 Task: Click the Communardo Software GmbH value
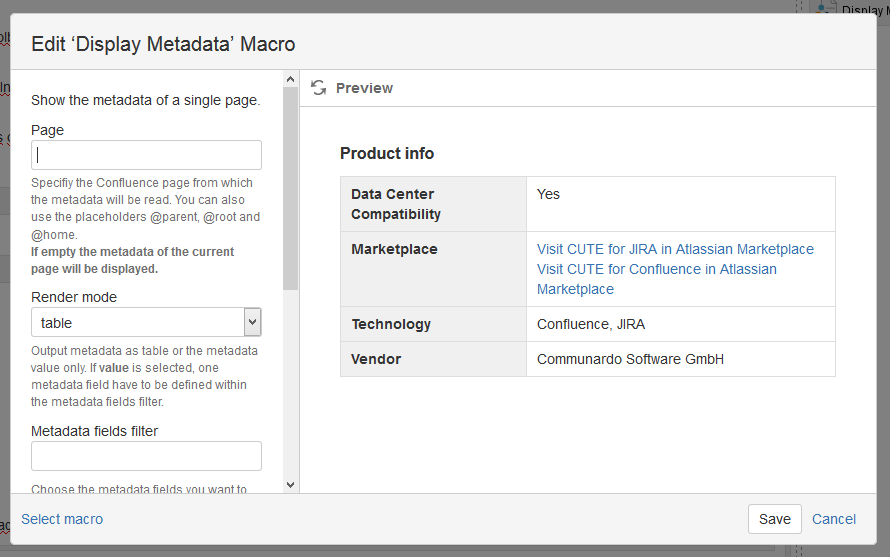(630, 359)
